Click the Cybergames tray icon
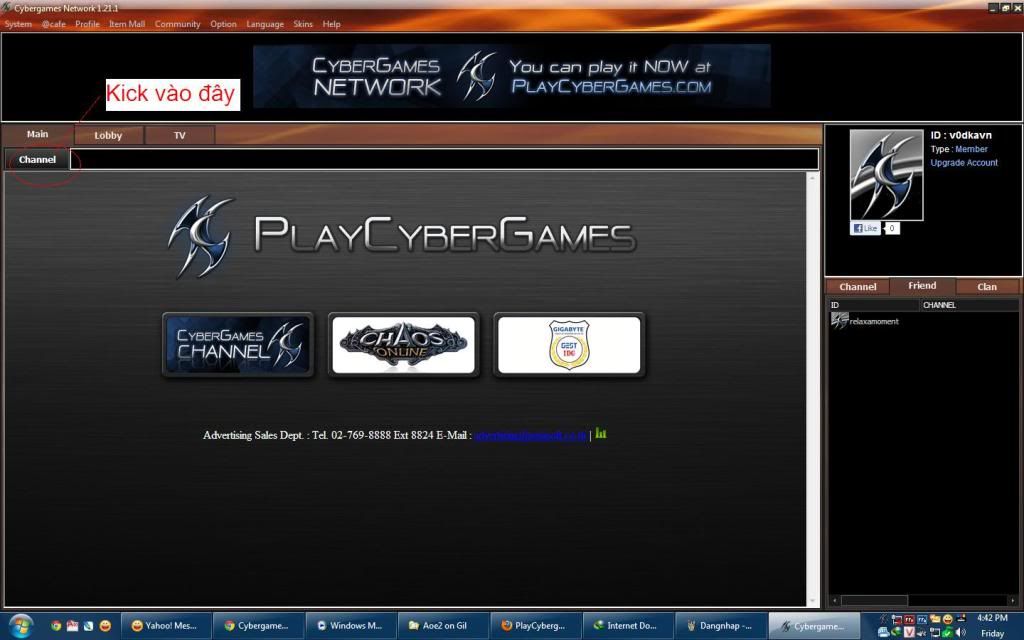Screen dimensions: 1024x640 tap(884, 619)
